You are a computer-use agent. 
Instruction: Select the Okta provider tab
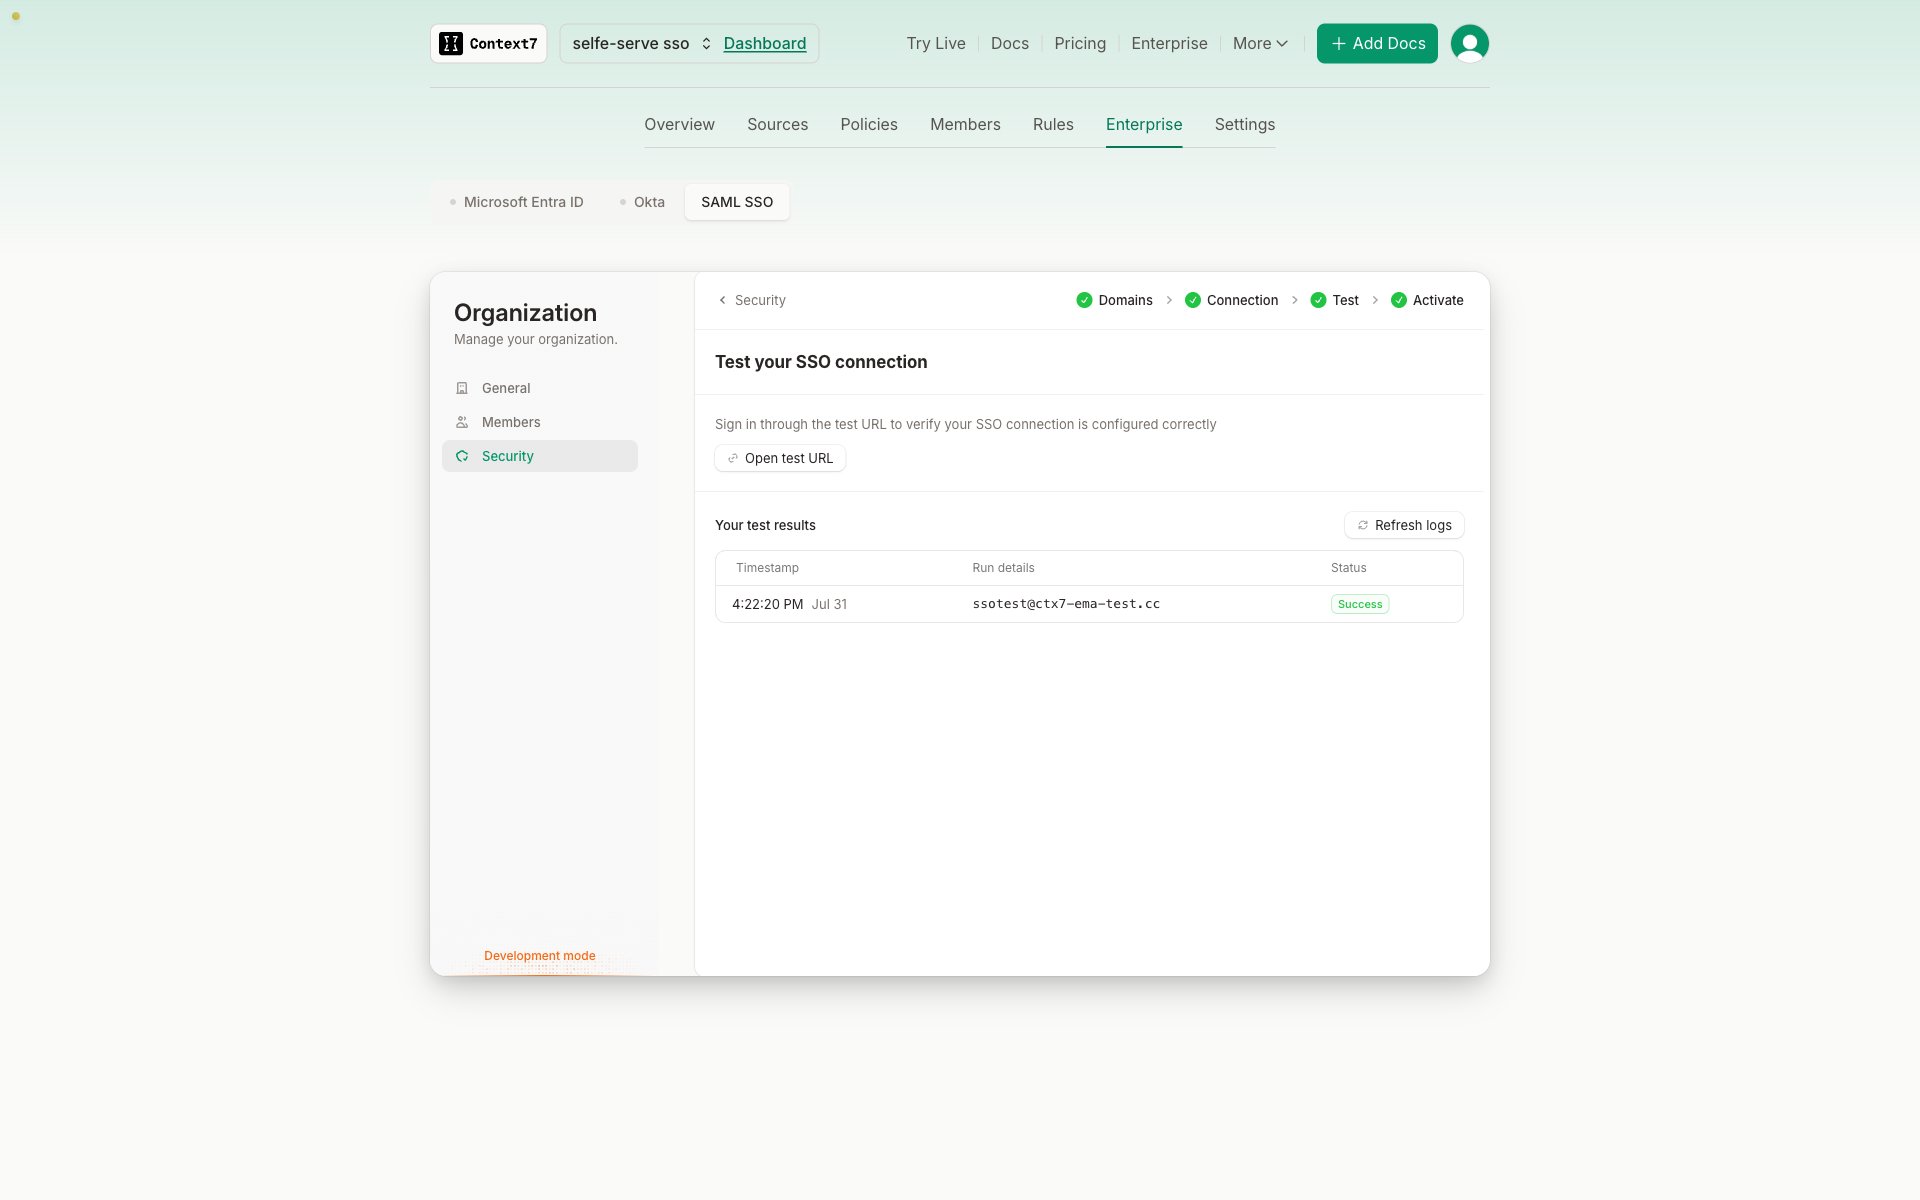pyautogui.click(x=642, y=202)
